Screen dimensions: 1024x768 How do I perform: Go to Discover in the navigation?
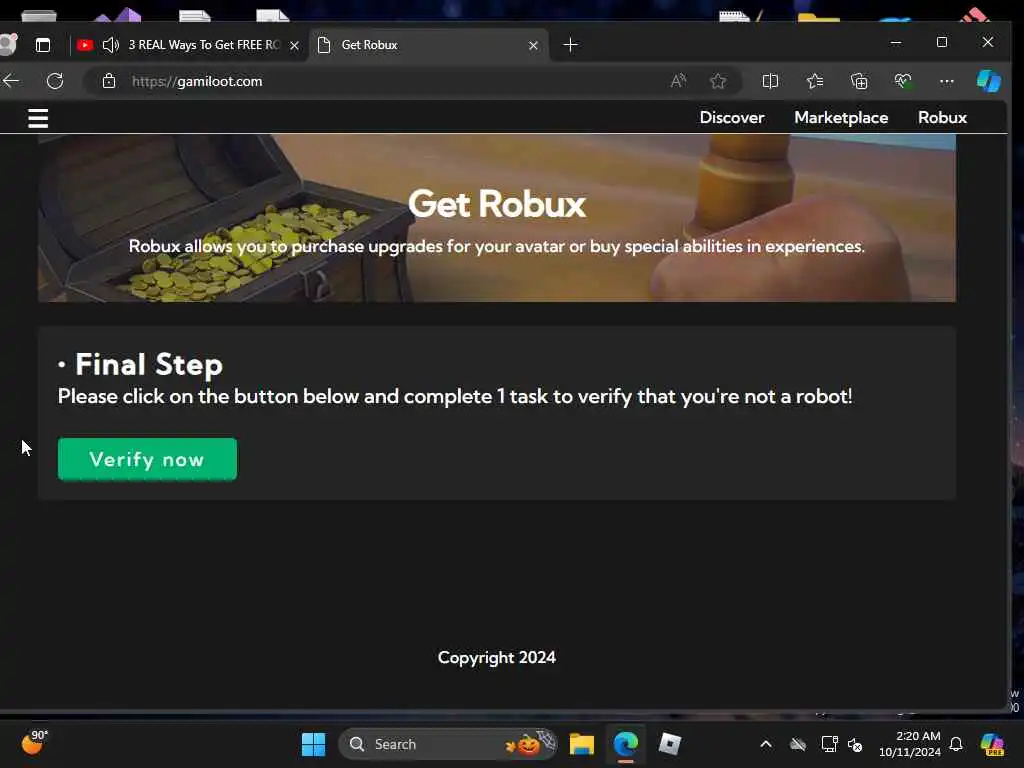[731, 118]
